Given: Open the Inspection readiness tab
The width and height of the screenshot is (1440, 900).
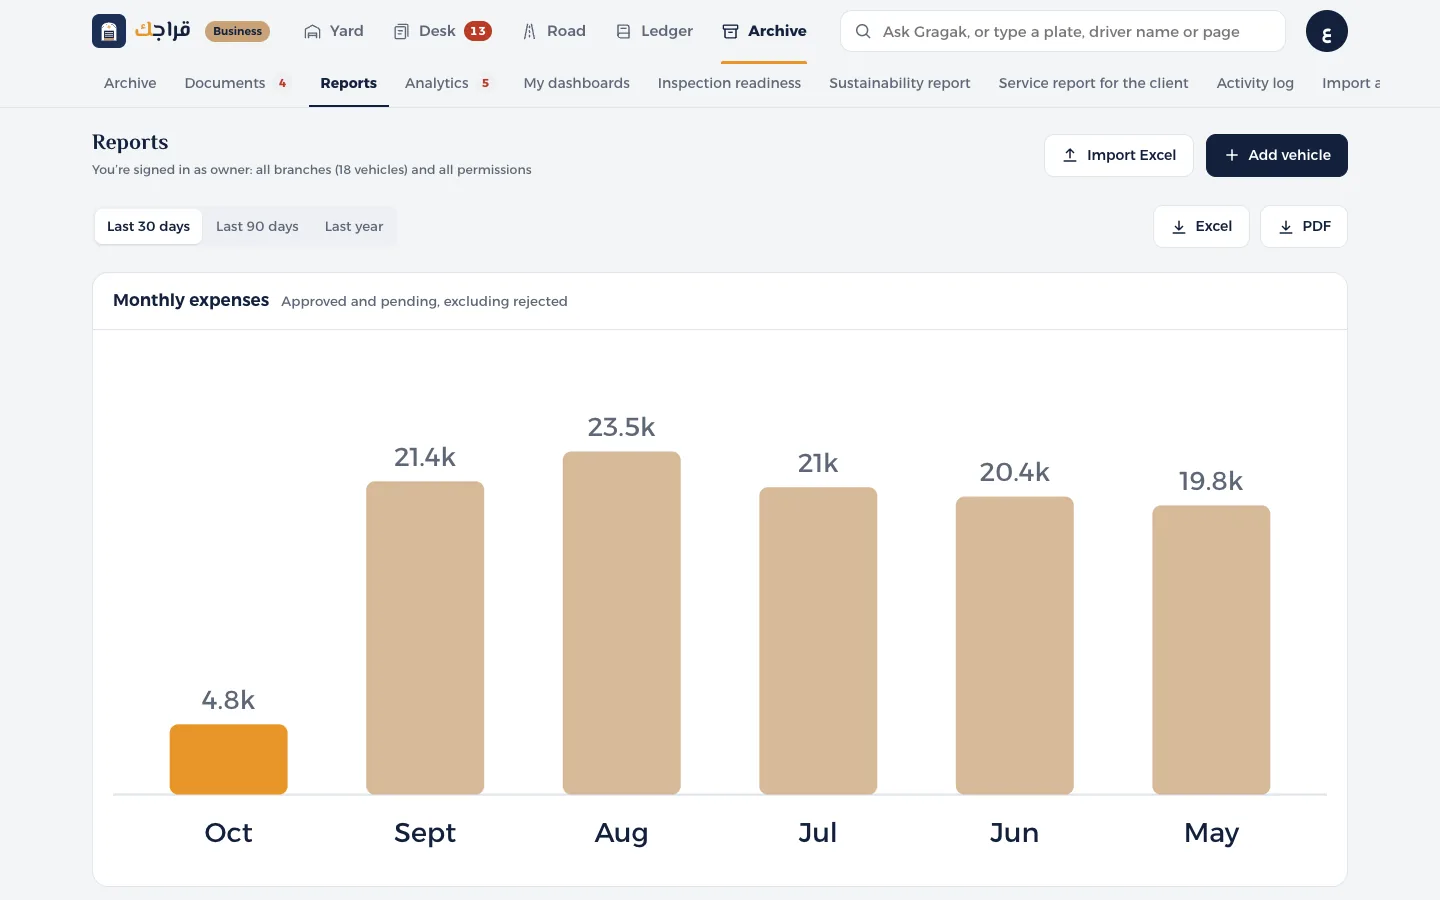Looking at the screenshot, I should point(729,83).
